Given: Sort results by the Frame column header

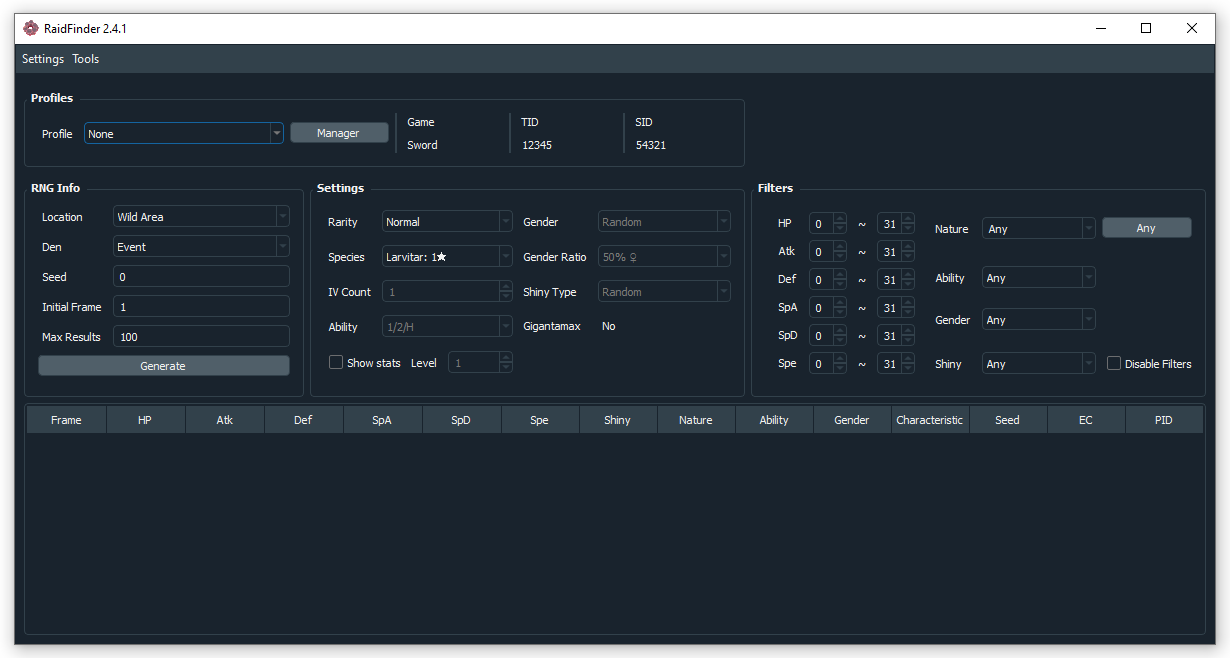Looking at the screenshot, I should click(x=66, y=420).
